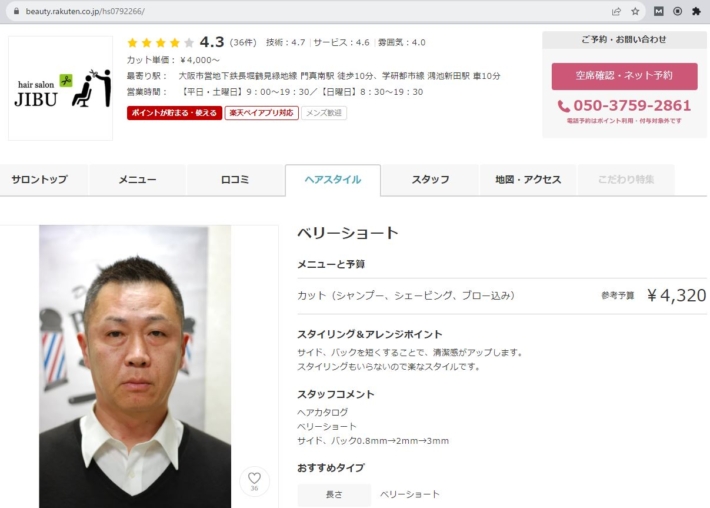Click the 長さ label cell

pyautogui.click(x=334, y=495)
